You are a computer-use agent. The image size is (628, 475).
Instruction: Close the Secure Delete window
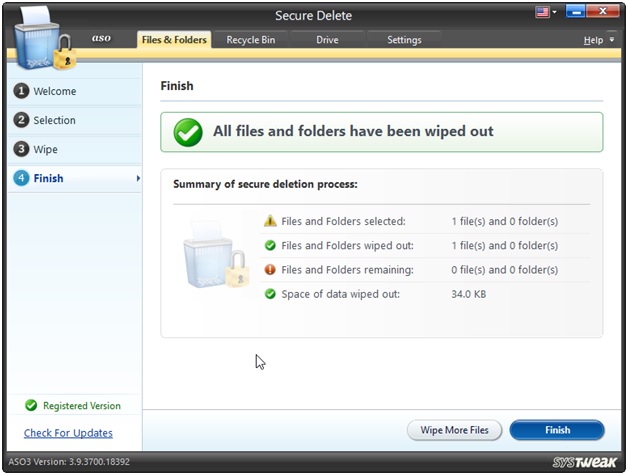602,12
